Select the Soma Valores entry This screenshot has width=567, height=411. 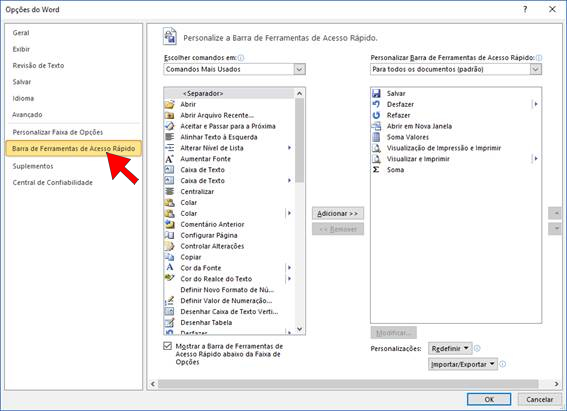(456, 137)
